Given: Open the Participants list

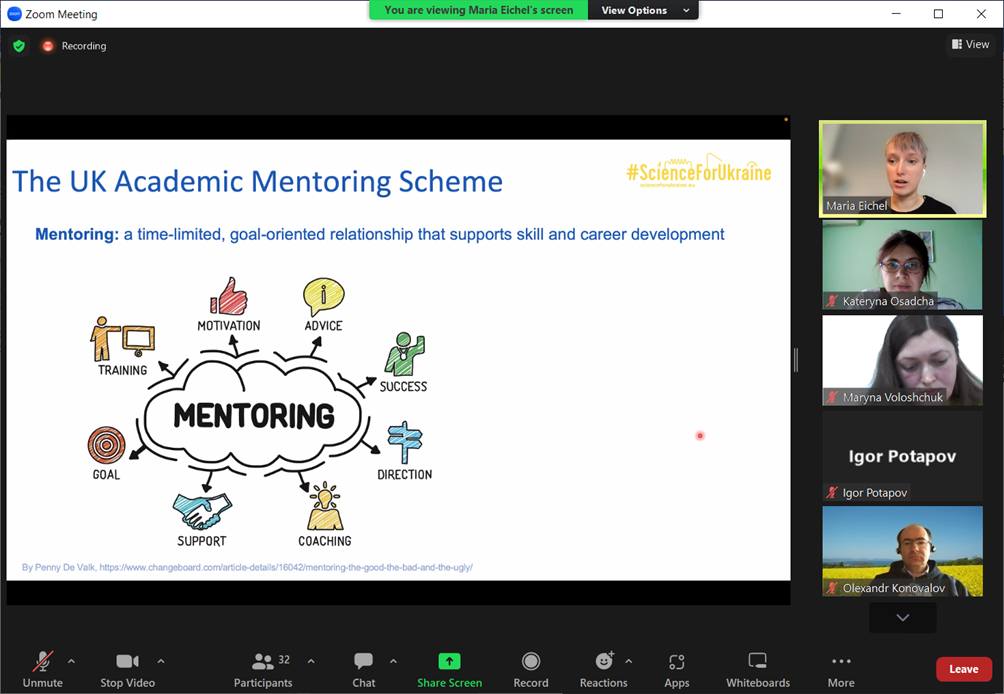Looking at the screenshot, I should pos(263,668).
